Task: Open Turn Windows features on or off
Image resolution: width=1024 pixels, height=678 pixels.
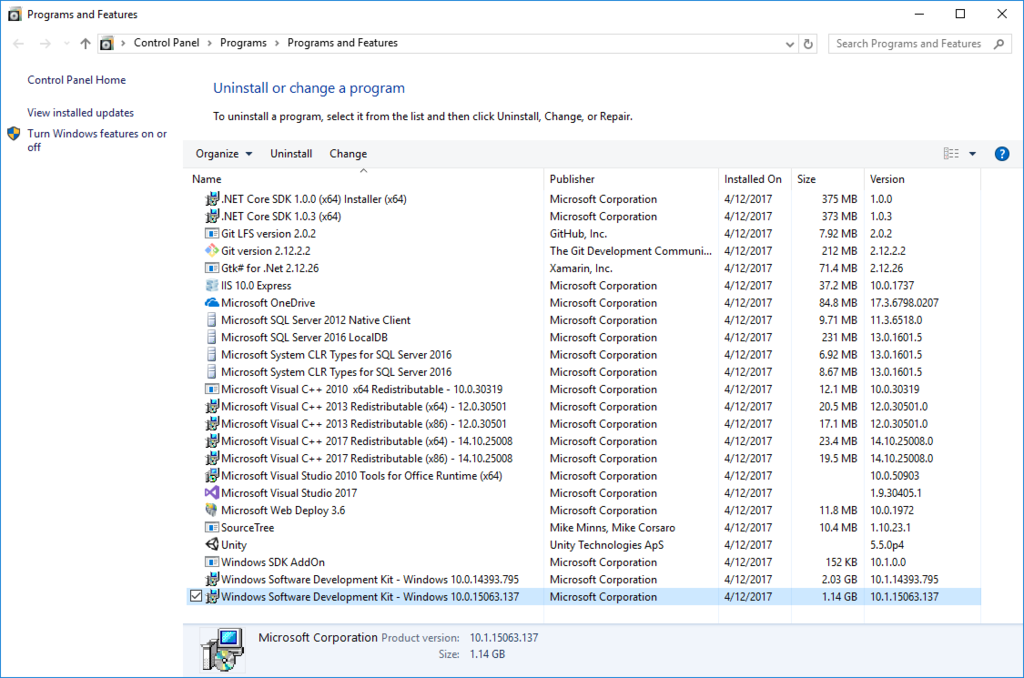Action: [x=97, y=140]
